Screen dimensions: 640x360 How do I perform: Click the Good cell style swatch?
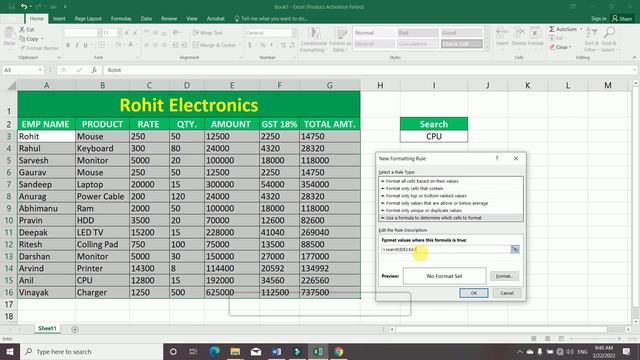pyautogui.click(x=461, y=33)
